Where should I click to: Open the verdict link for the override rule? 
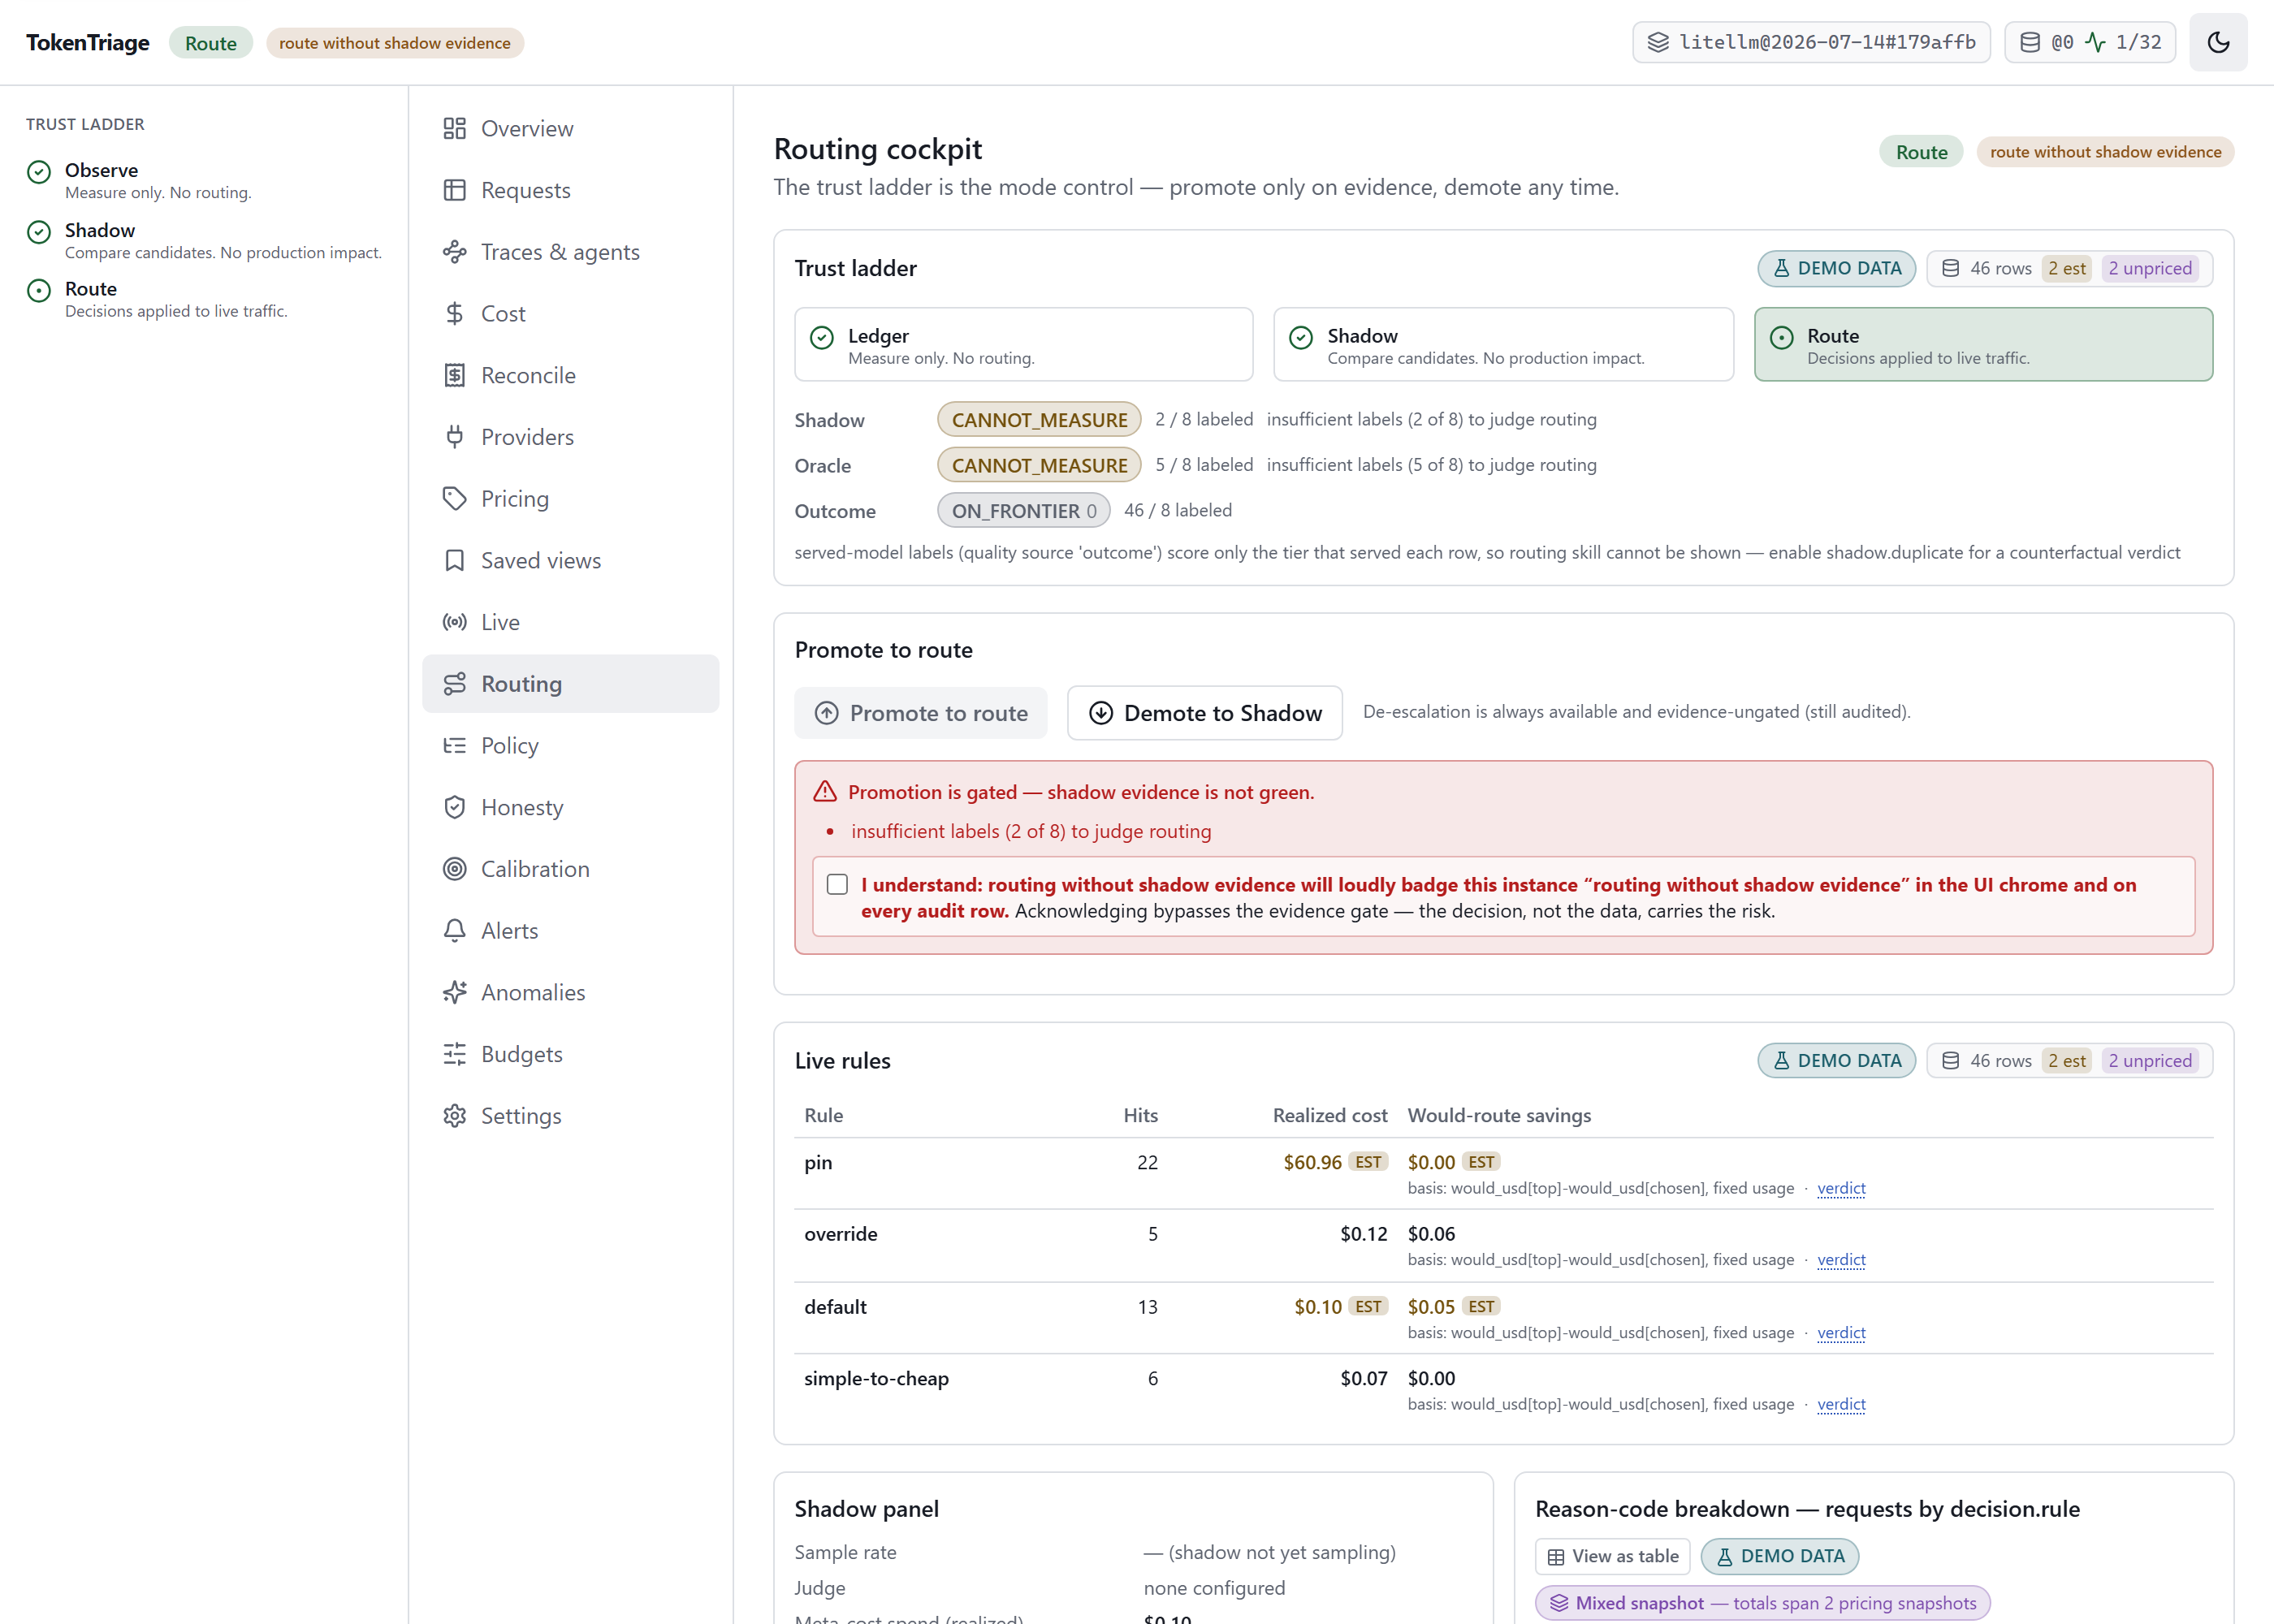point(1840,1260)
